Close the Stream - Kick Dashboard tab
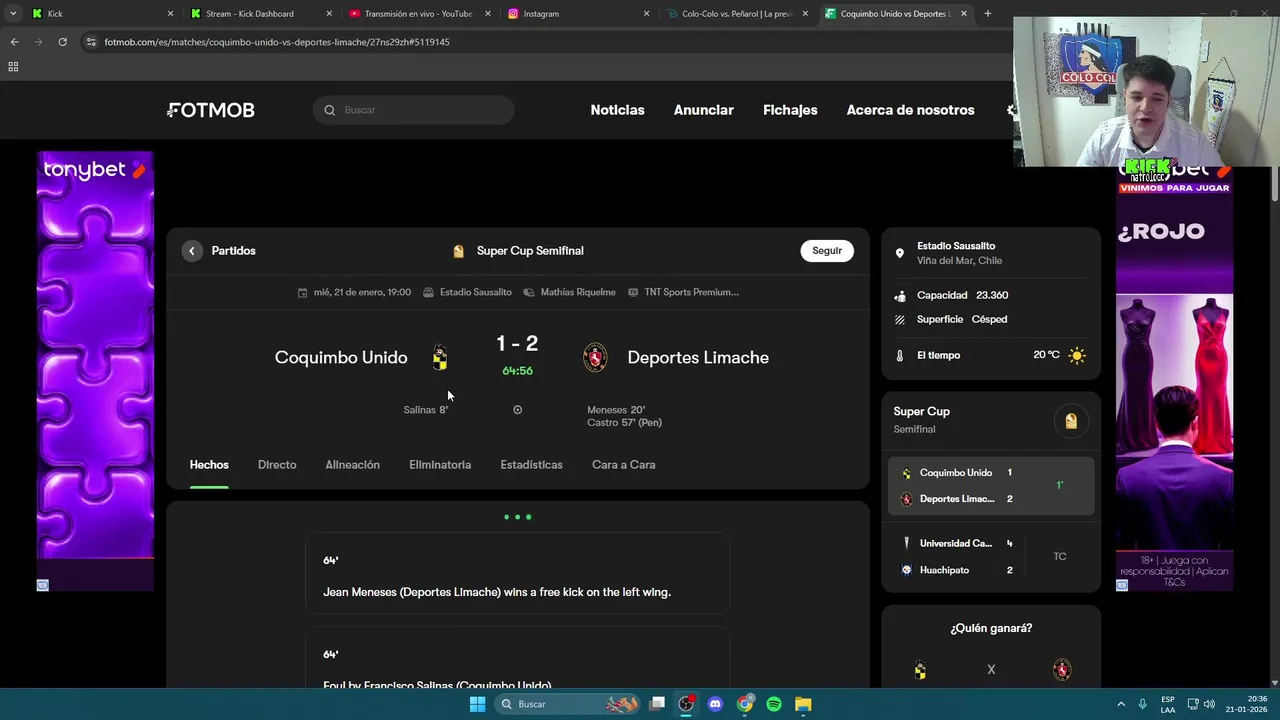This screenshot has height=720, width=1280. [329, 14]
